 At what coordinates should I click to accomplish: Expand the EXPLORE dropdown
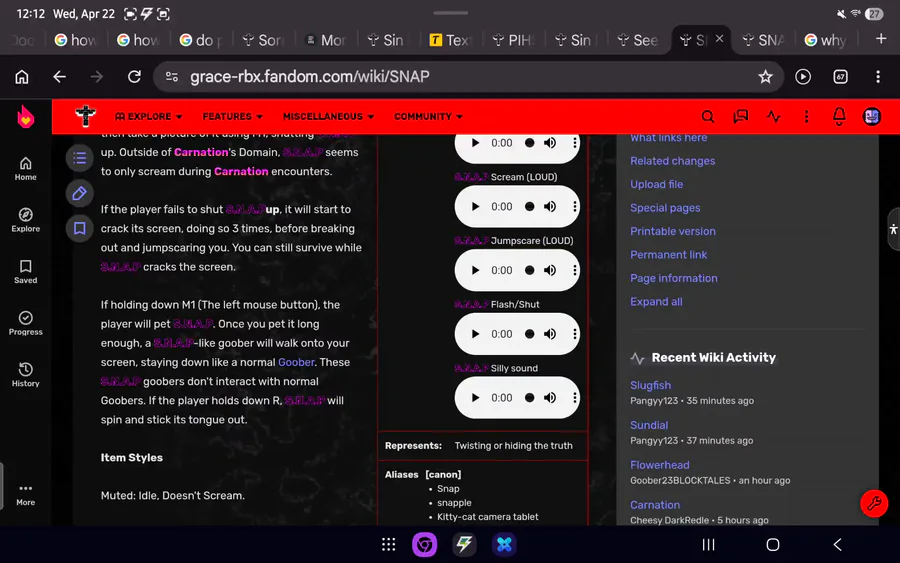[148, 117]
